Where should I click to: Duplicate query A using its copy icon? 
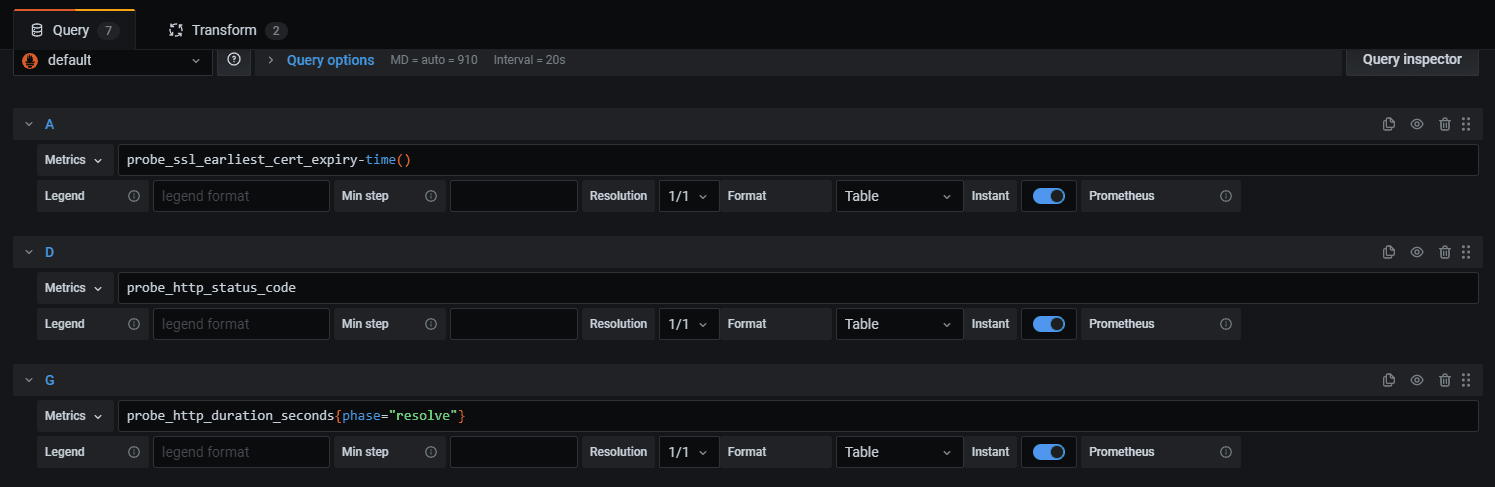[1388, 124]
